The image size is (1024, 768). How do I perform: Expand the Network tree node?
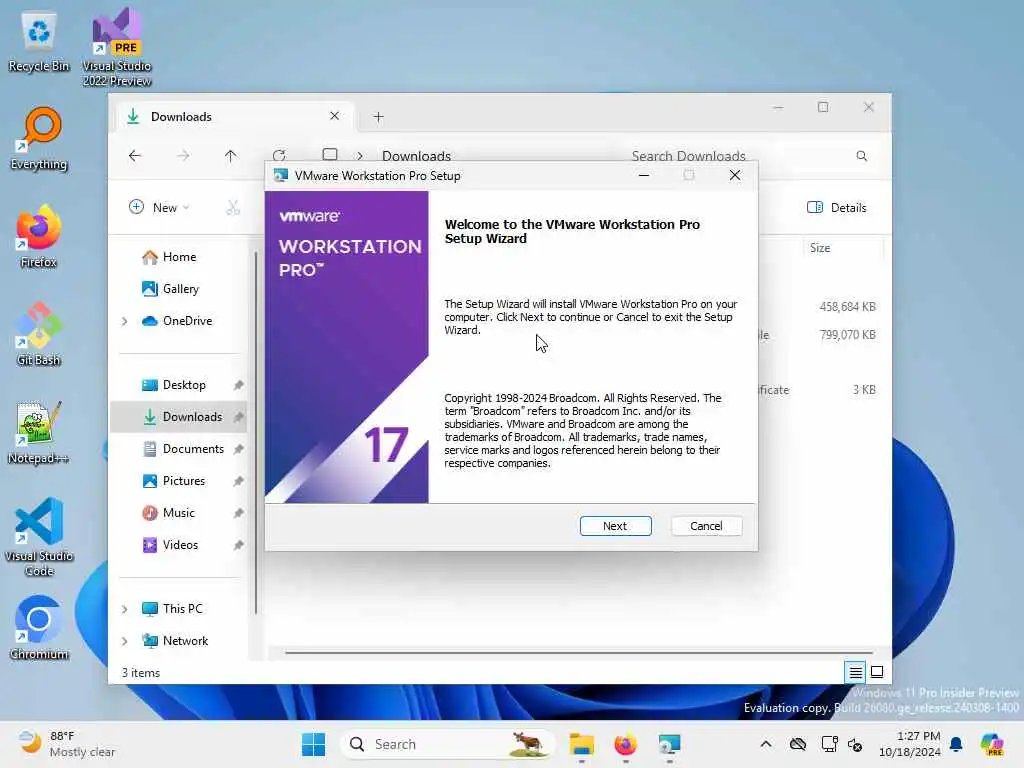click(125, 641)
